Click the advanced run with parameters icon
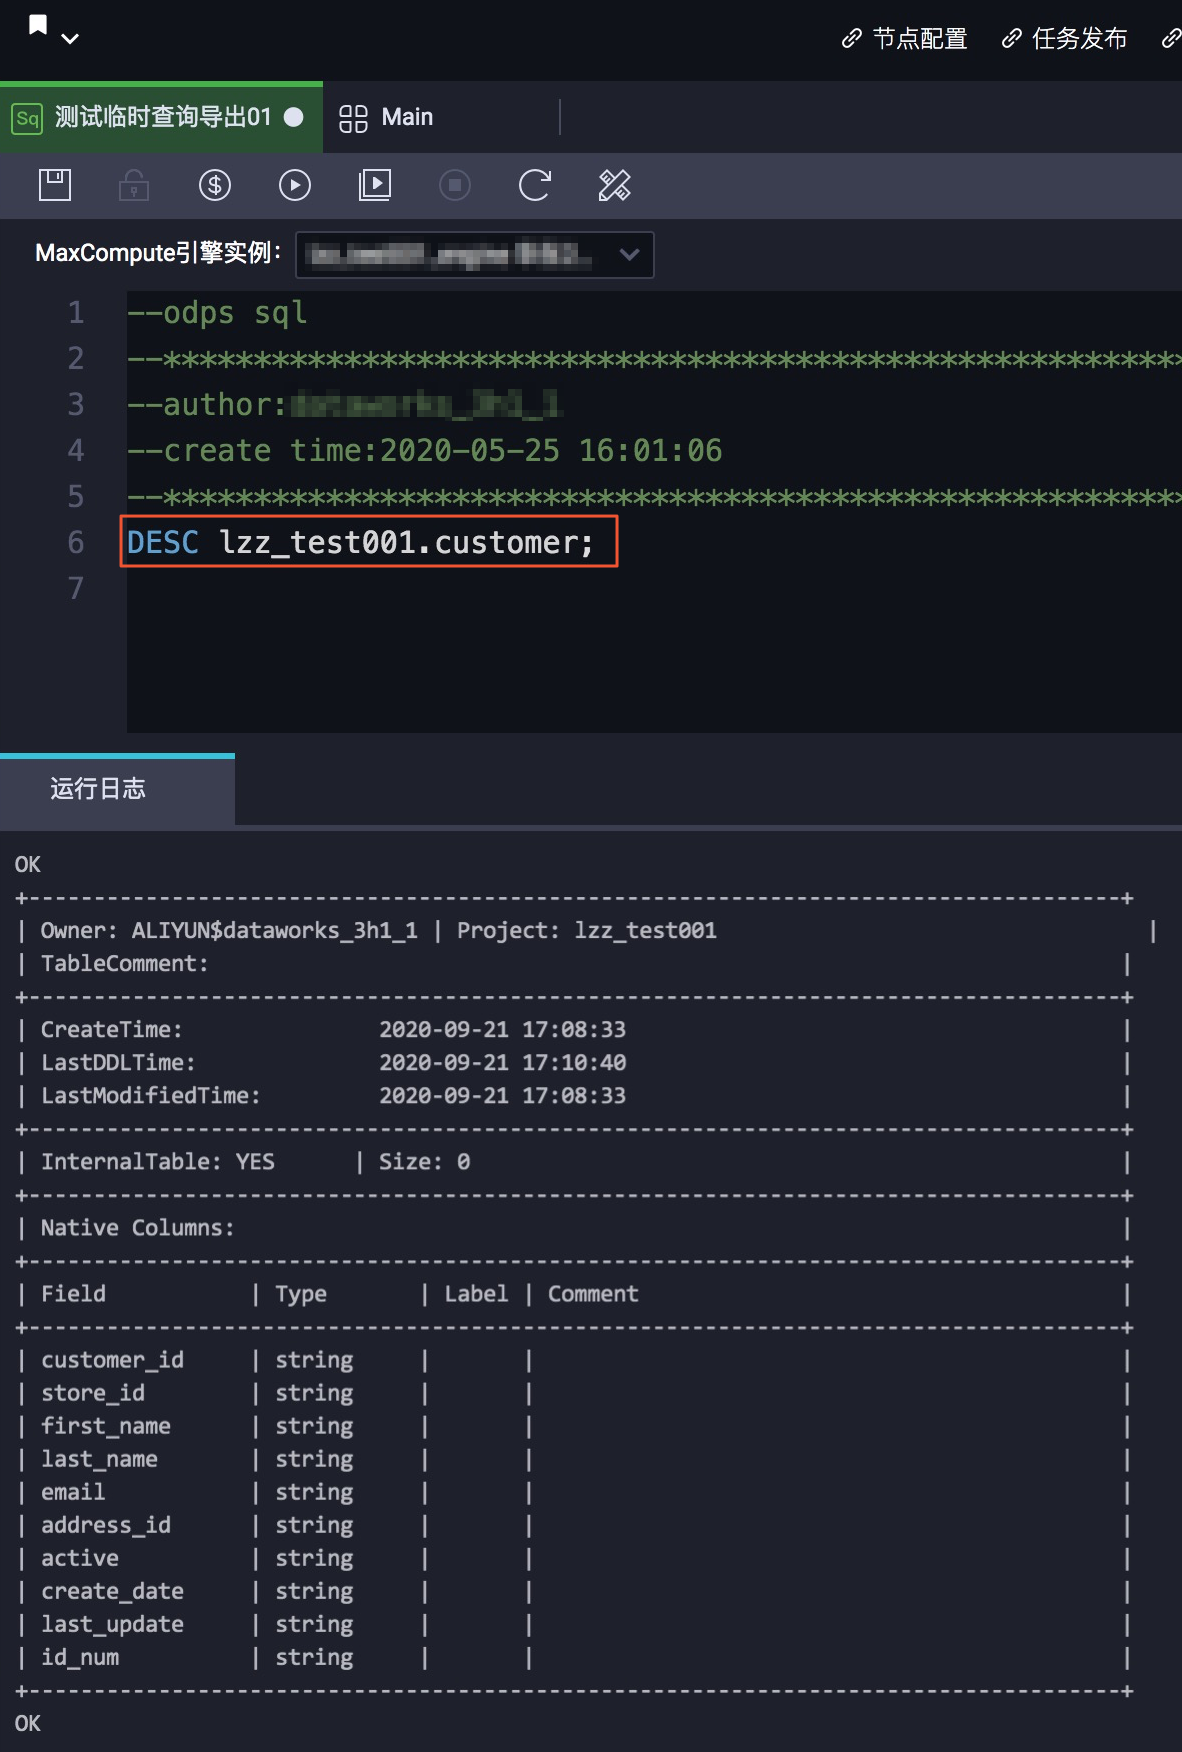The width and height of the screenshot is (1182, 1752). tap(375, 185)
